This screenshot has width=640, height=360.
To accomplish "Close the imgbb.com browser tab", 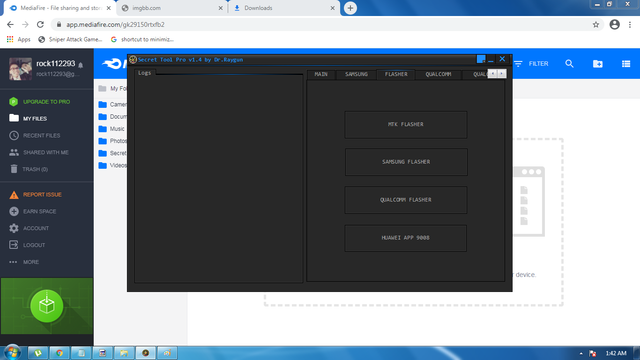I will point(220,8).
